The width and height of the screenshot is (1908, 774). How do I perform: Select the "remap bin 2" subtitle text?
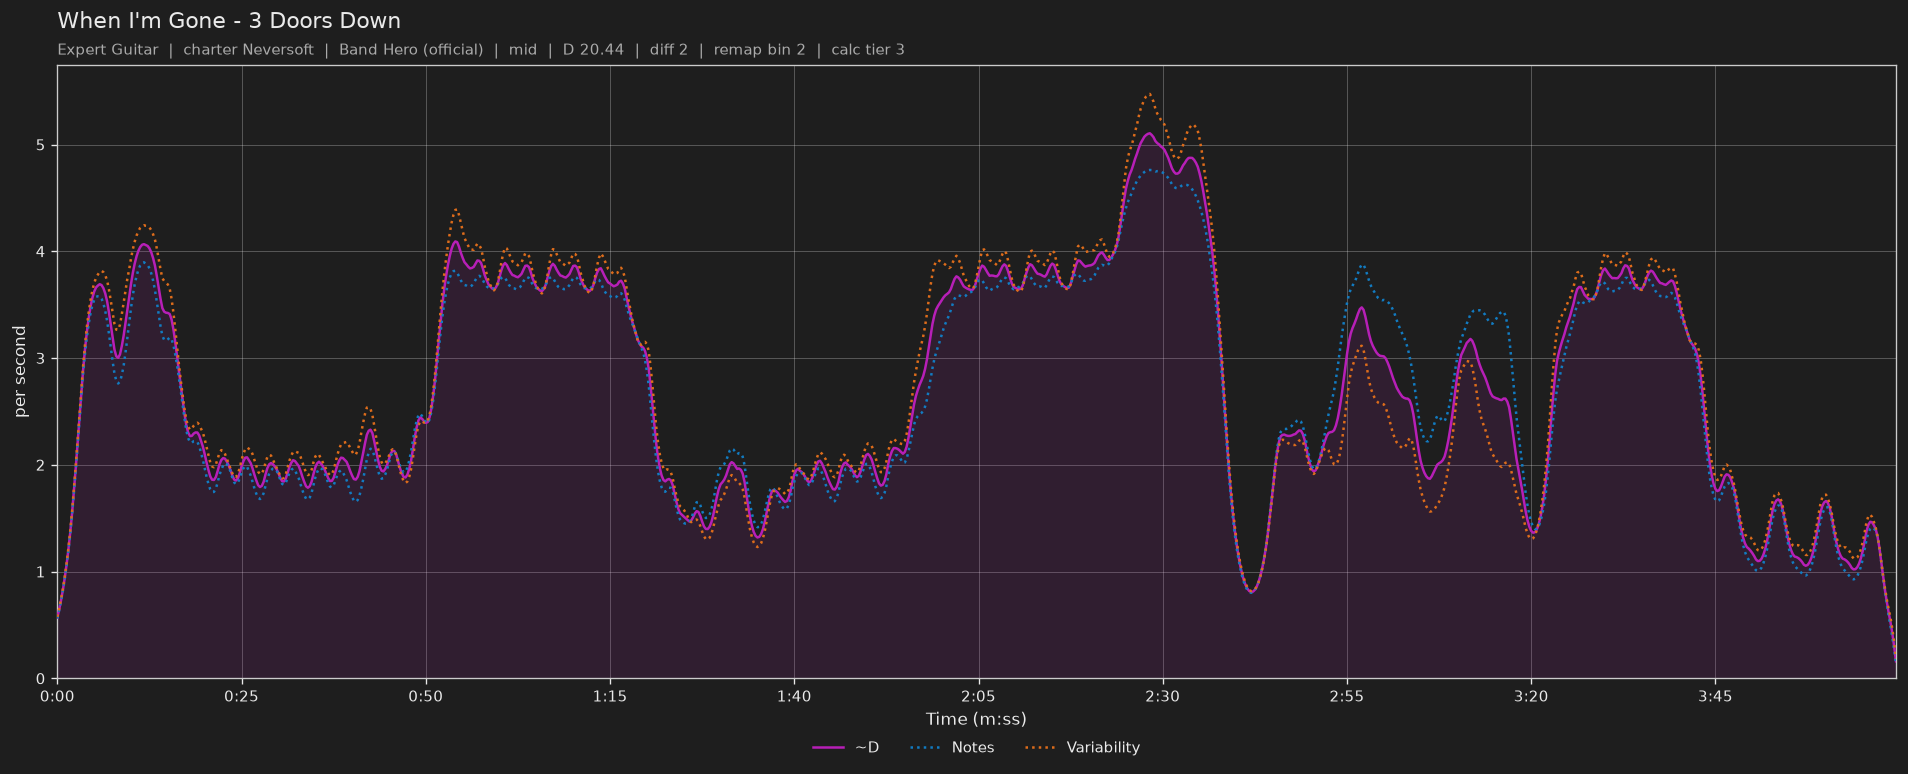[760, 50]
